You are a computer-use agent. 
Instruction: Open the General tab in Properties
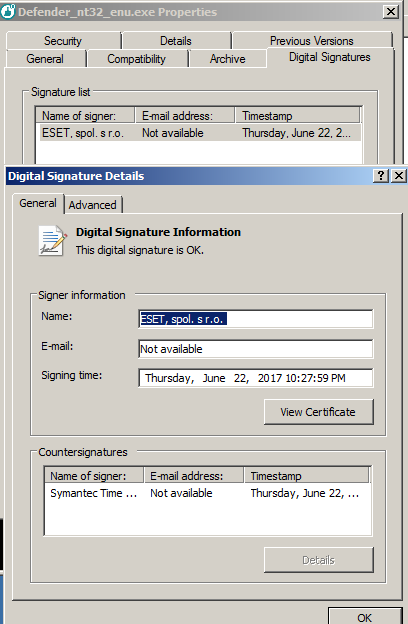[45, 59]
